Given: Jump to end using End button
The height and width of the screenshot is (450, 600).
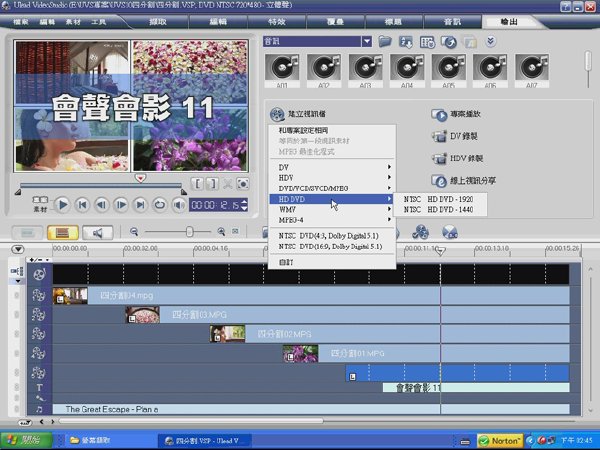Looking at the screenshot, I should [x=140, y=205].
